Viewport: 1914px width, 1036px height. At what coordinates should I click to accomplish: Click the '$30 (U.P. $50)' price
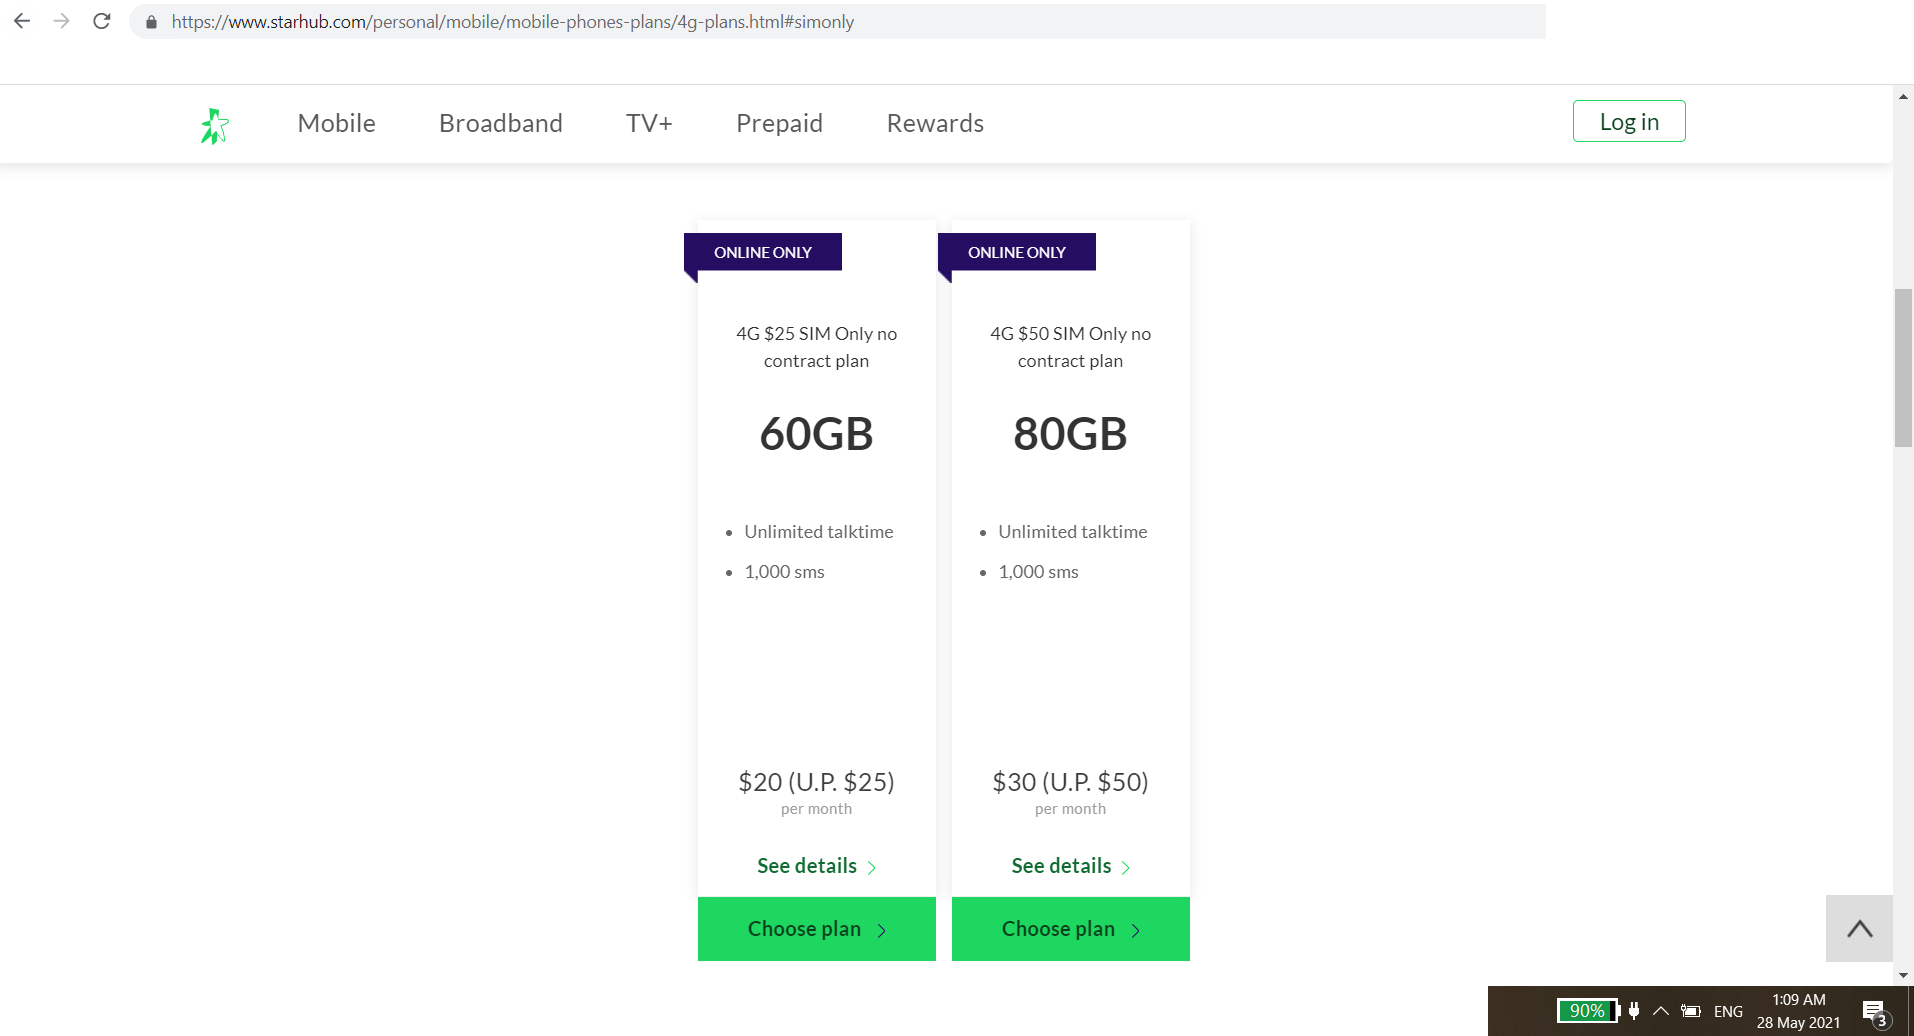click(1070, 782)
